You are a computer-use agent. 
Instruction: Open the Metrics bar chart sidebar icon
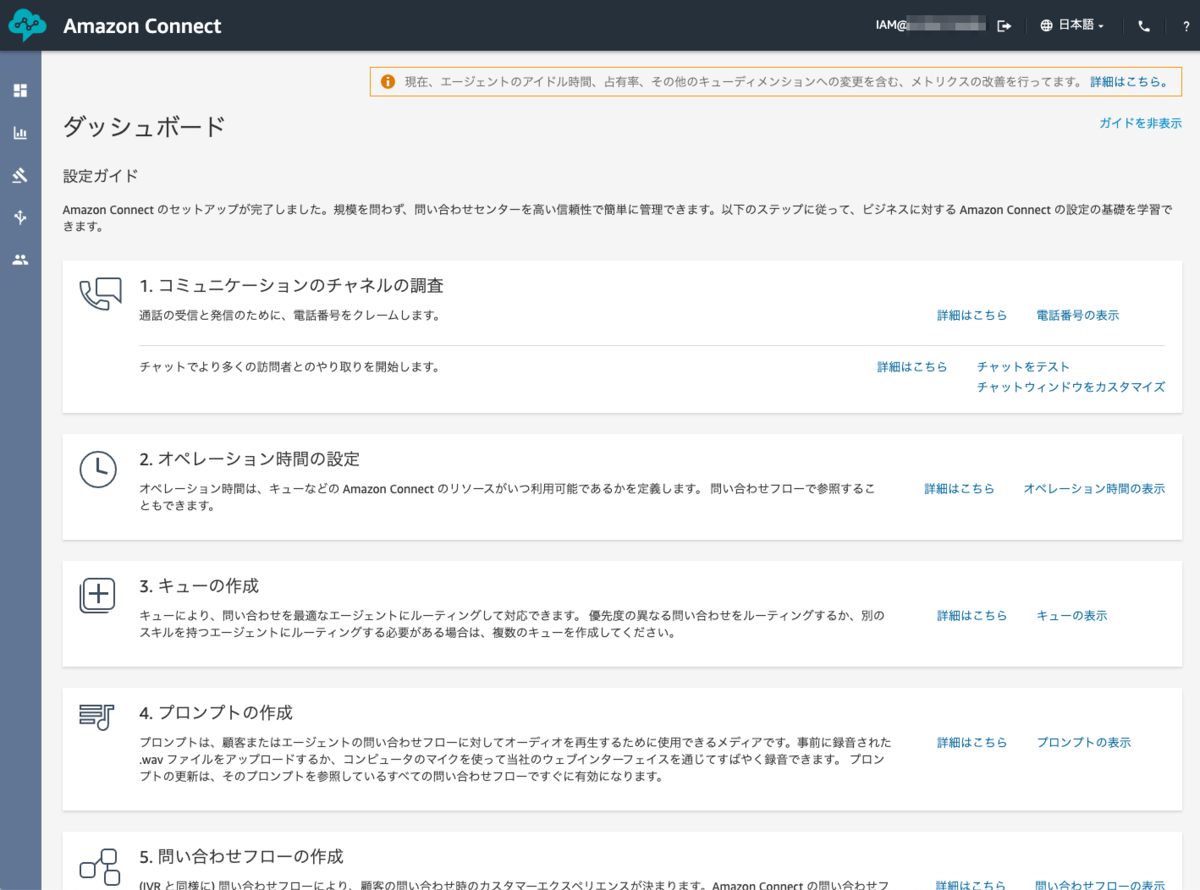(20, 133)
